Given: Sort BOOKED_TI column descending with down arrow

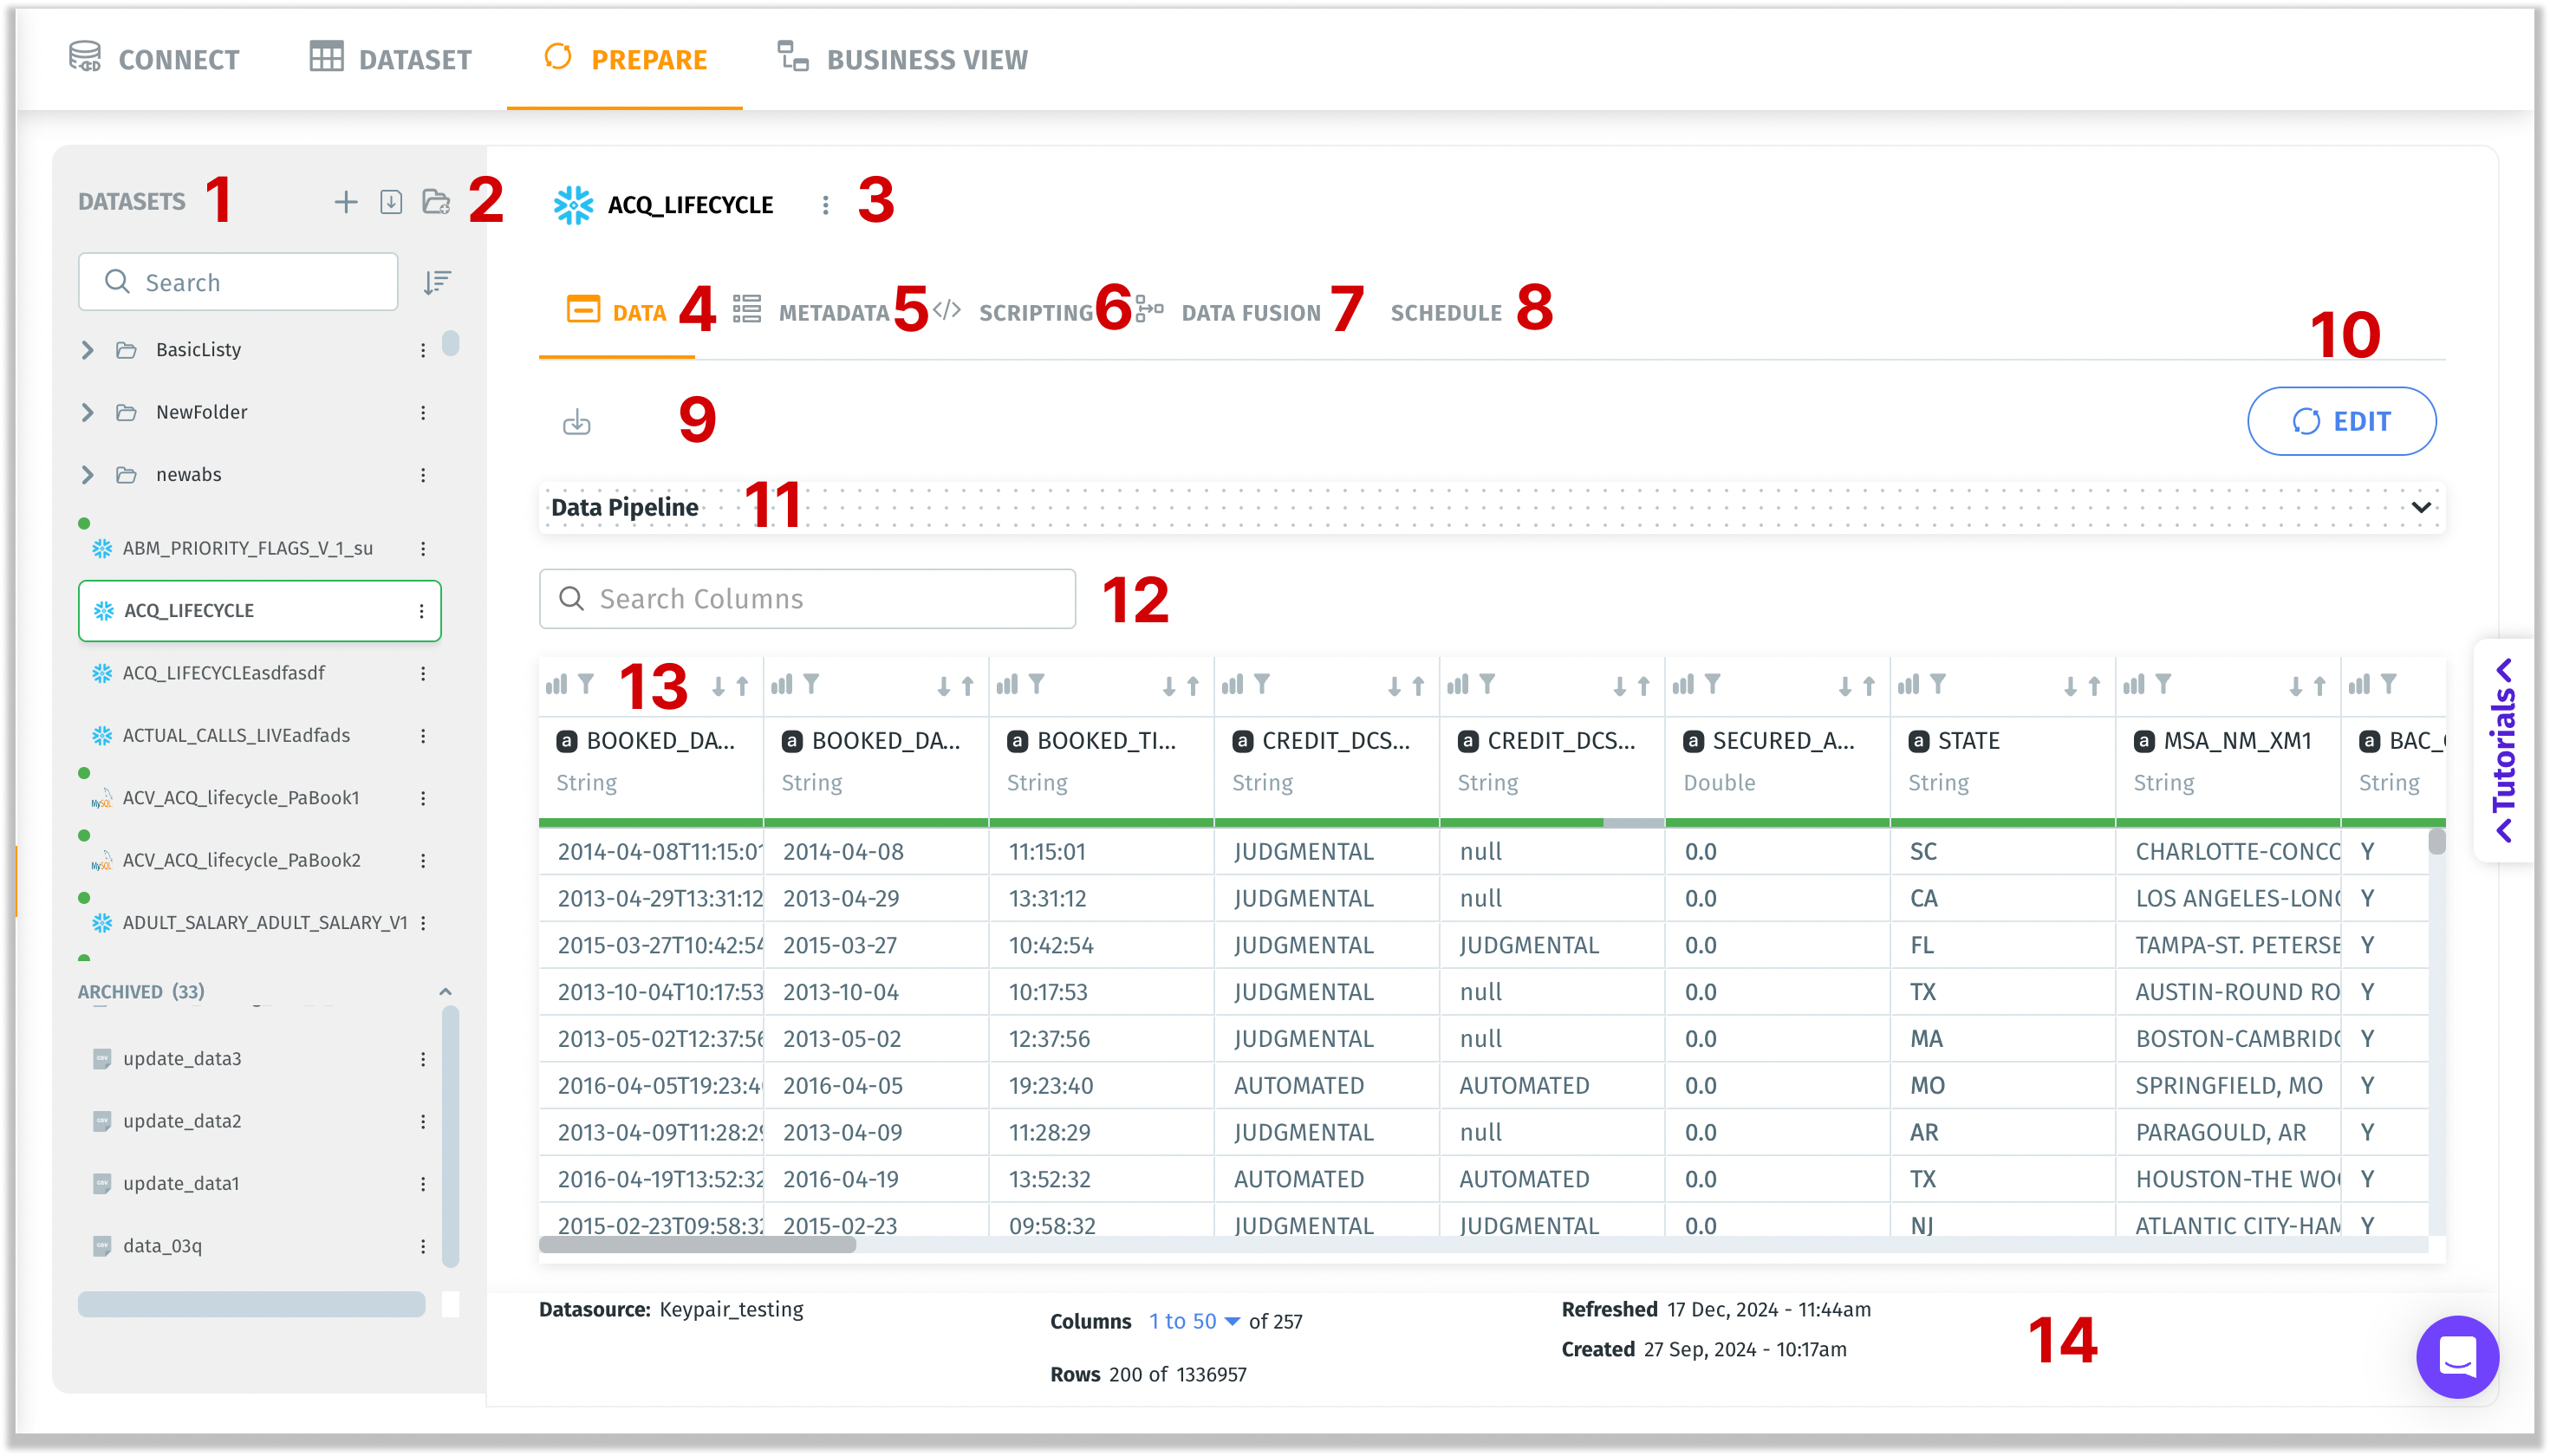Looking at the screenshot, I should tap(1169, 686).
